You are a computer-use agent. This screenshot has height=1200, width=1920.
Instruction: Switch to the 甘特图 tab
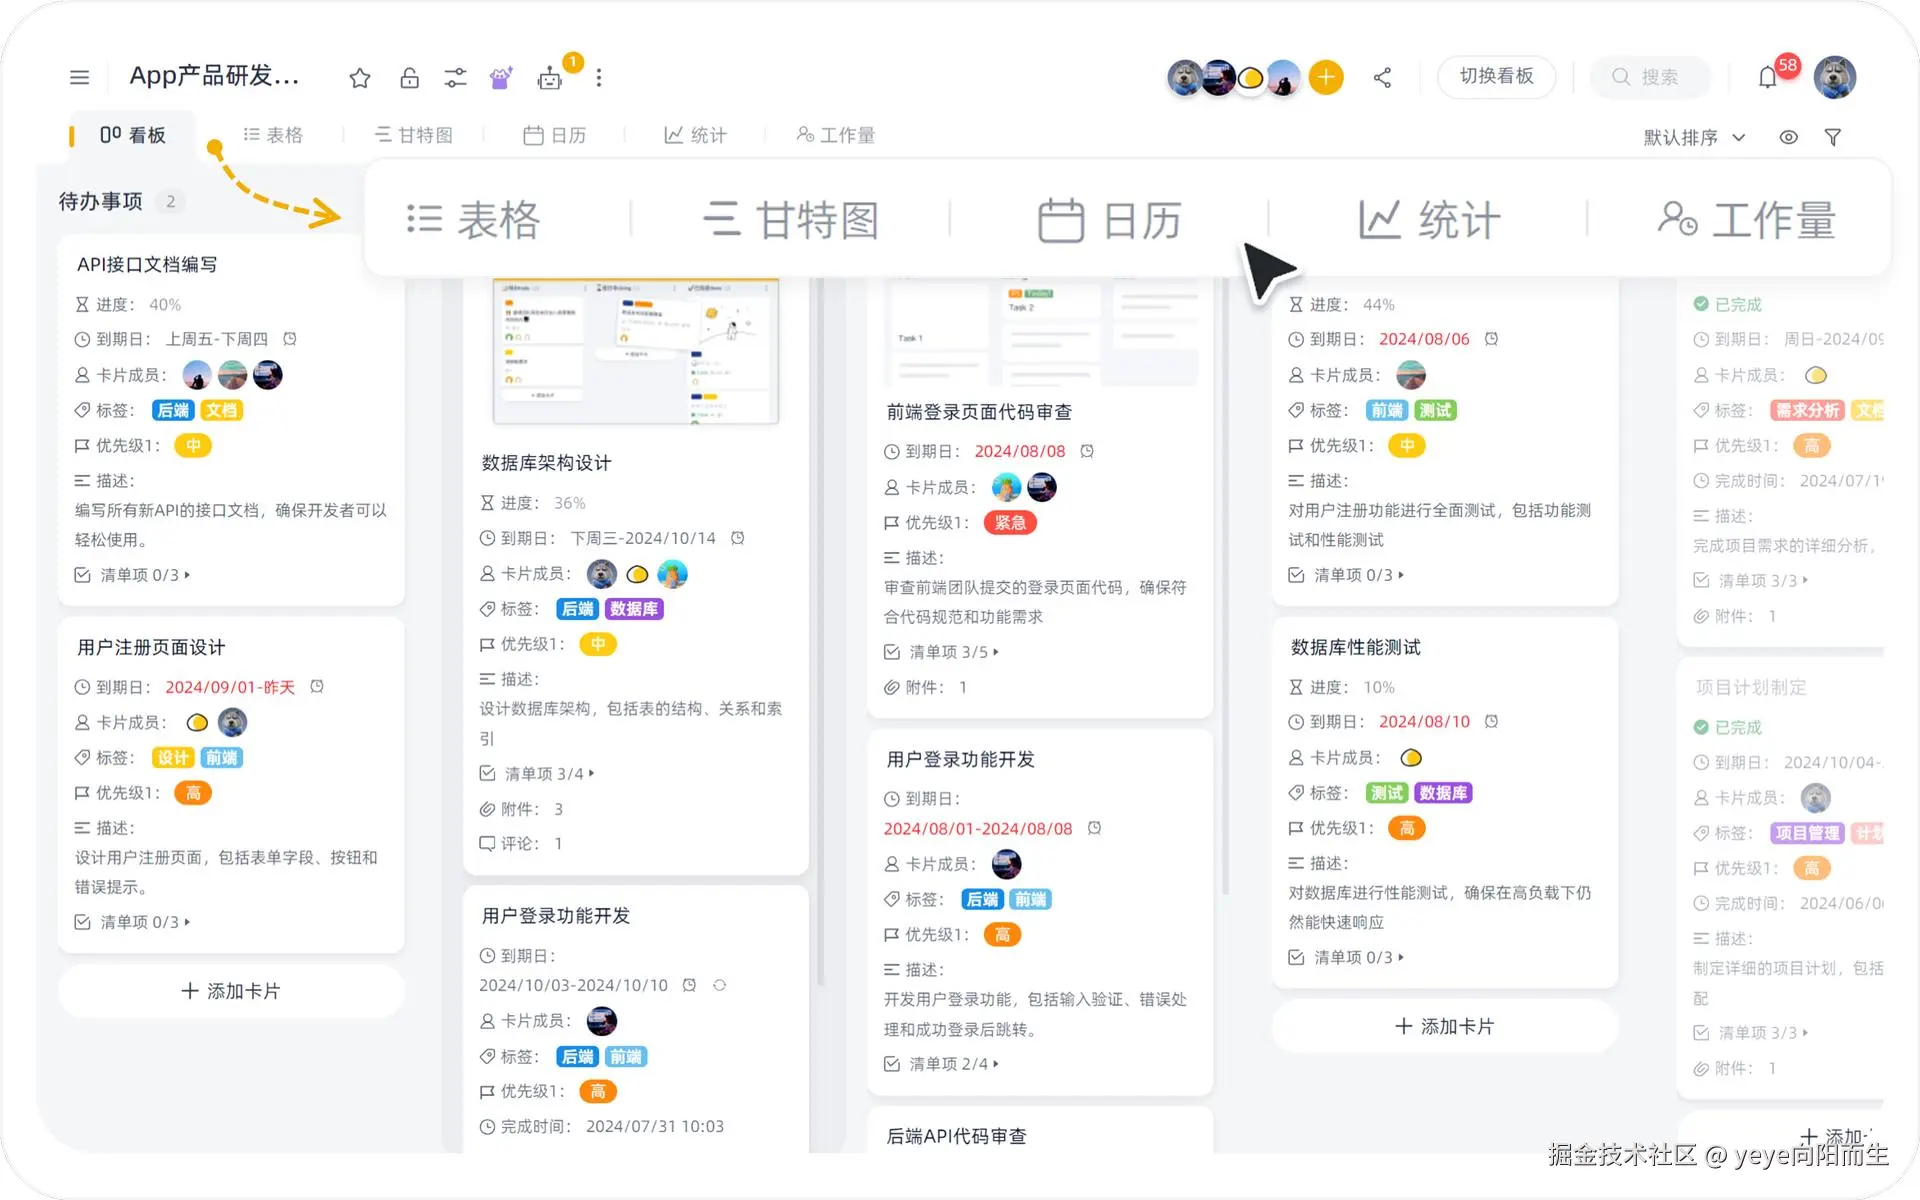(414, 135)
